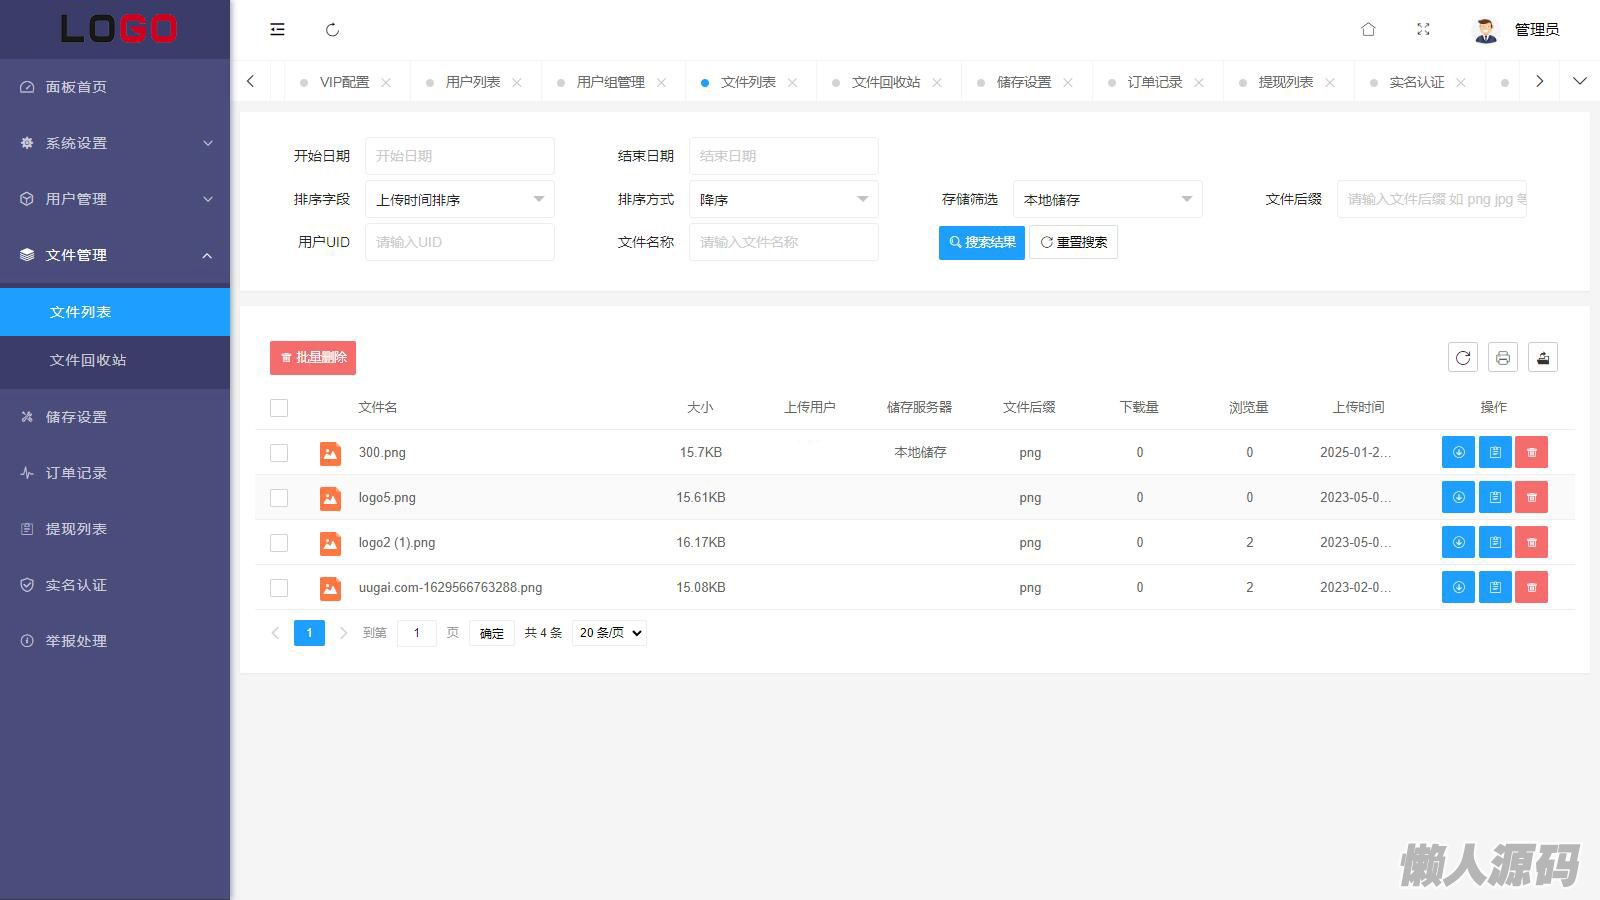The width and height of the screenshot is (1600, 900).
Task: Download the 300.png file
Action: (1458, 452)
